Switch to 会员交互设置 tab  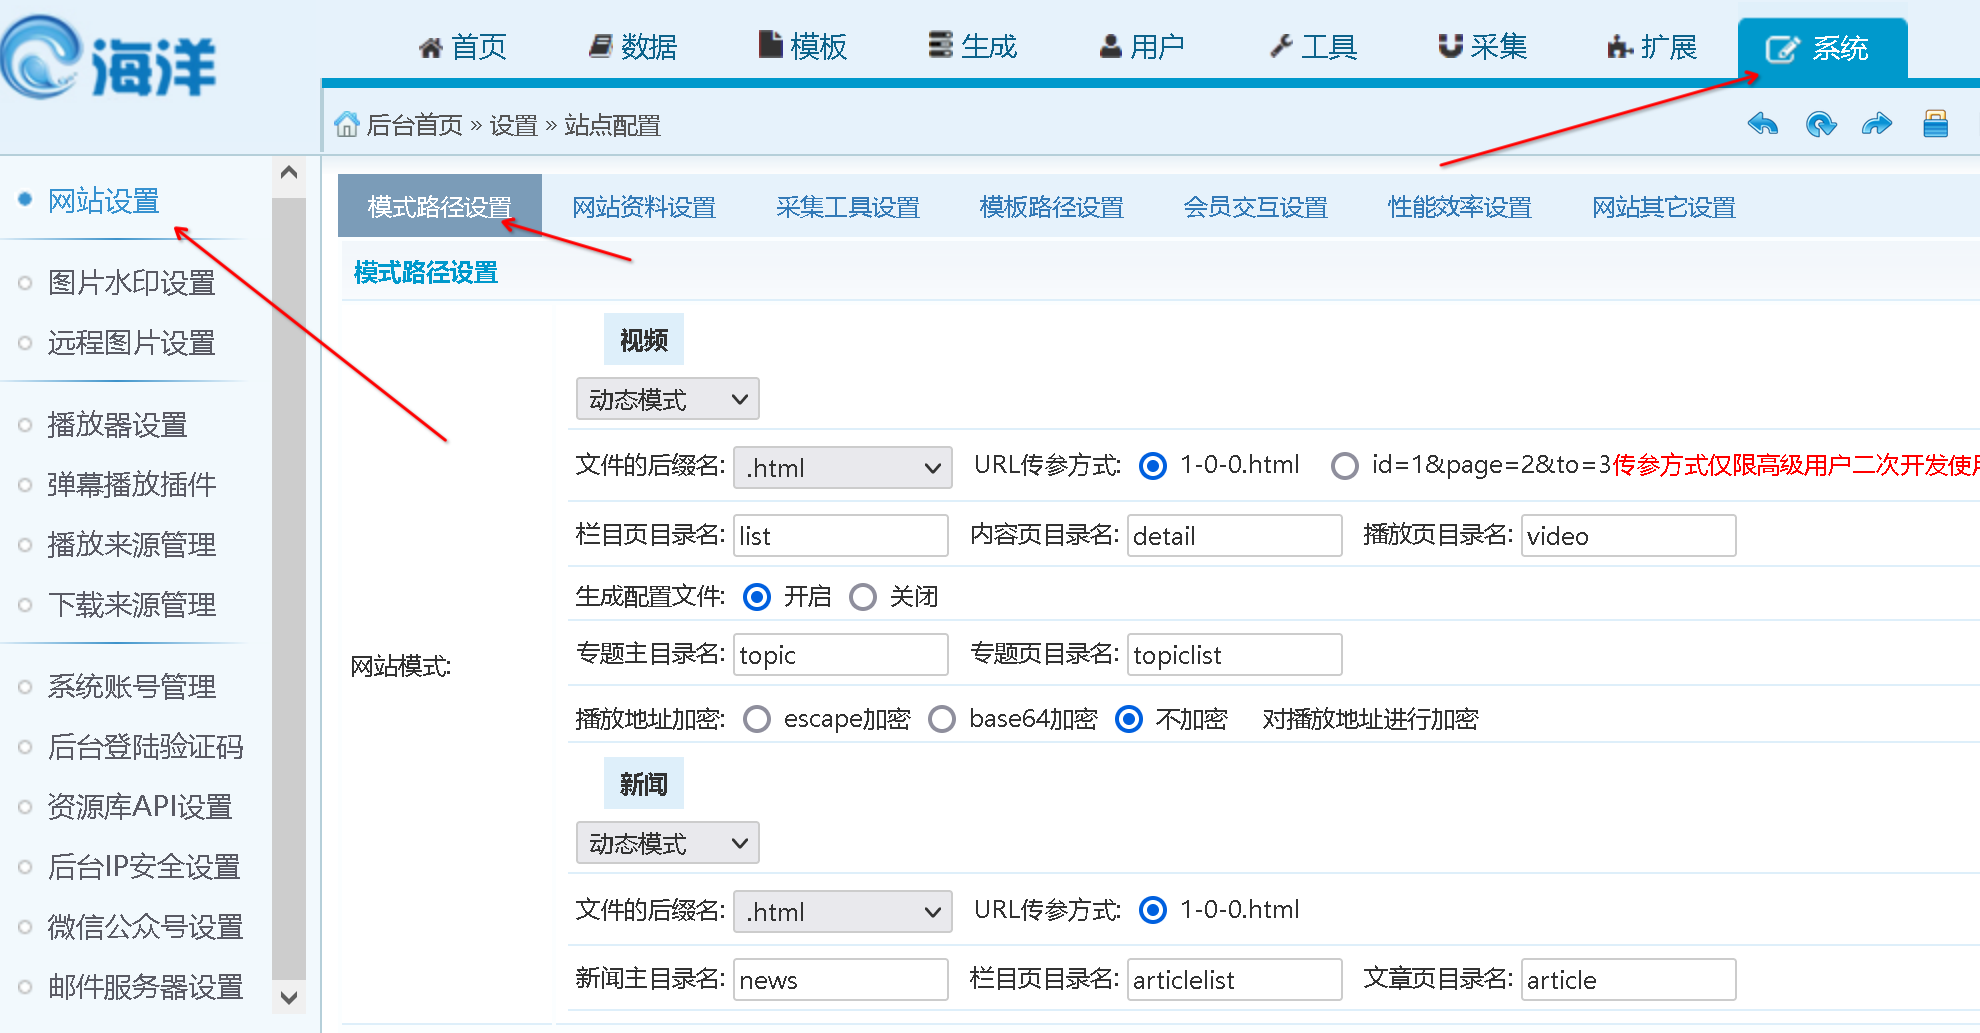[x=1256, y=207]
